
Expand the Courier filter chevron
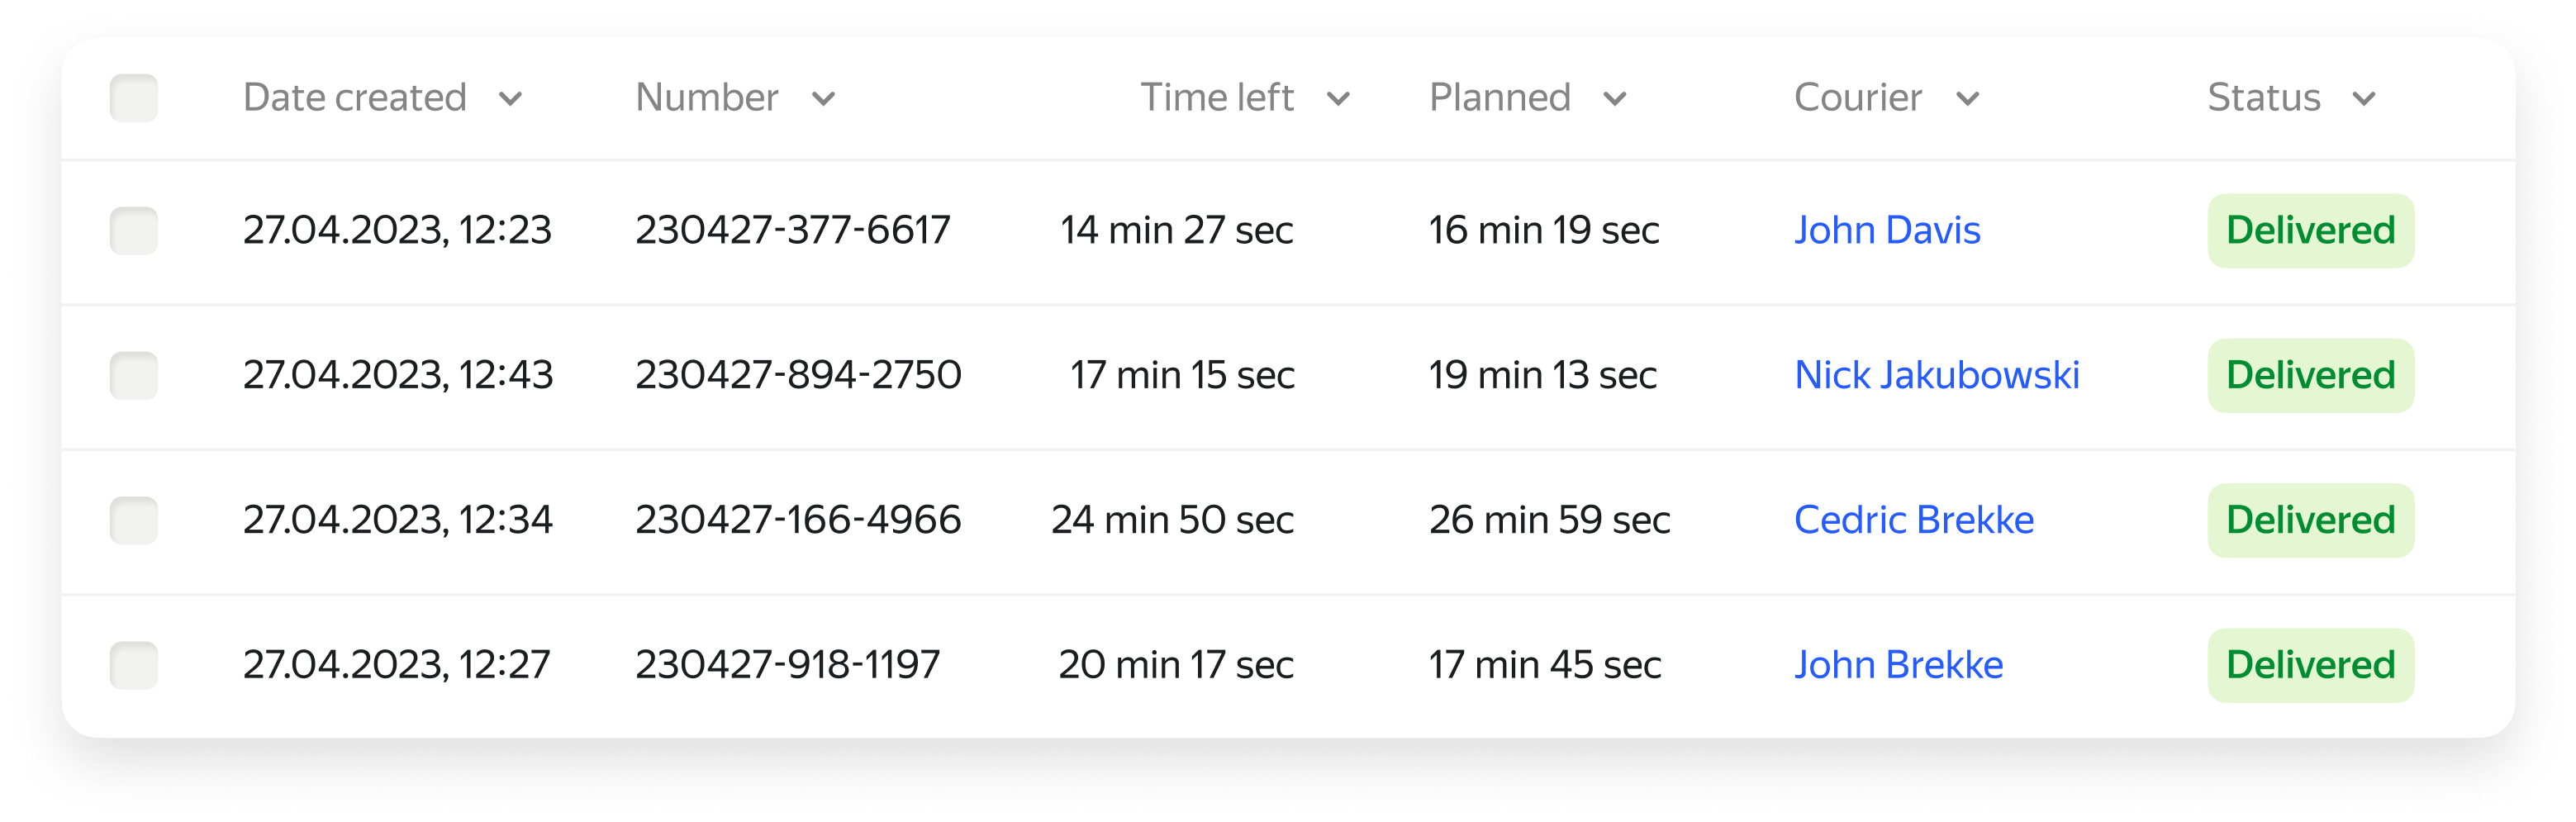tap(1968, 99)
